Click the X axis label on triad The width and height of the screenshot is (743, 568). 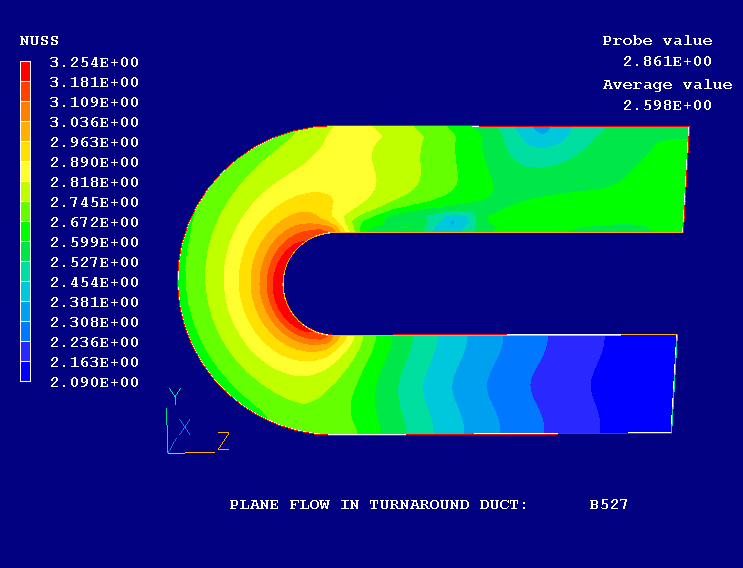tap(184, 427)
